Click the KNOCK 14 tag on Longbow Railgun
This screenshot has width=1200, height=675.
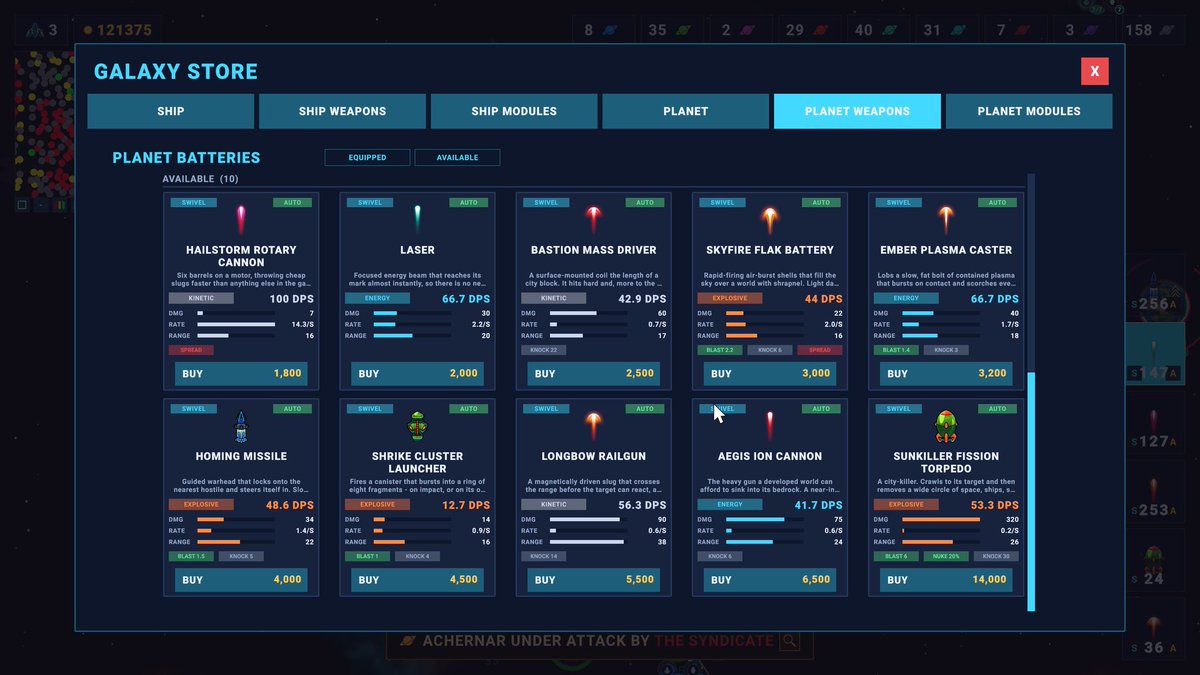coord(544,556)
